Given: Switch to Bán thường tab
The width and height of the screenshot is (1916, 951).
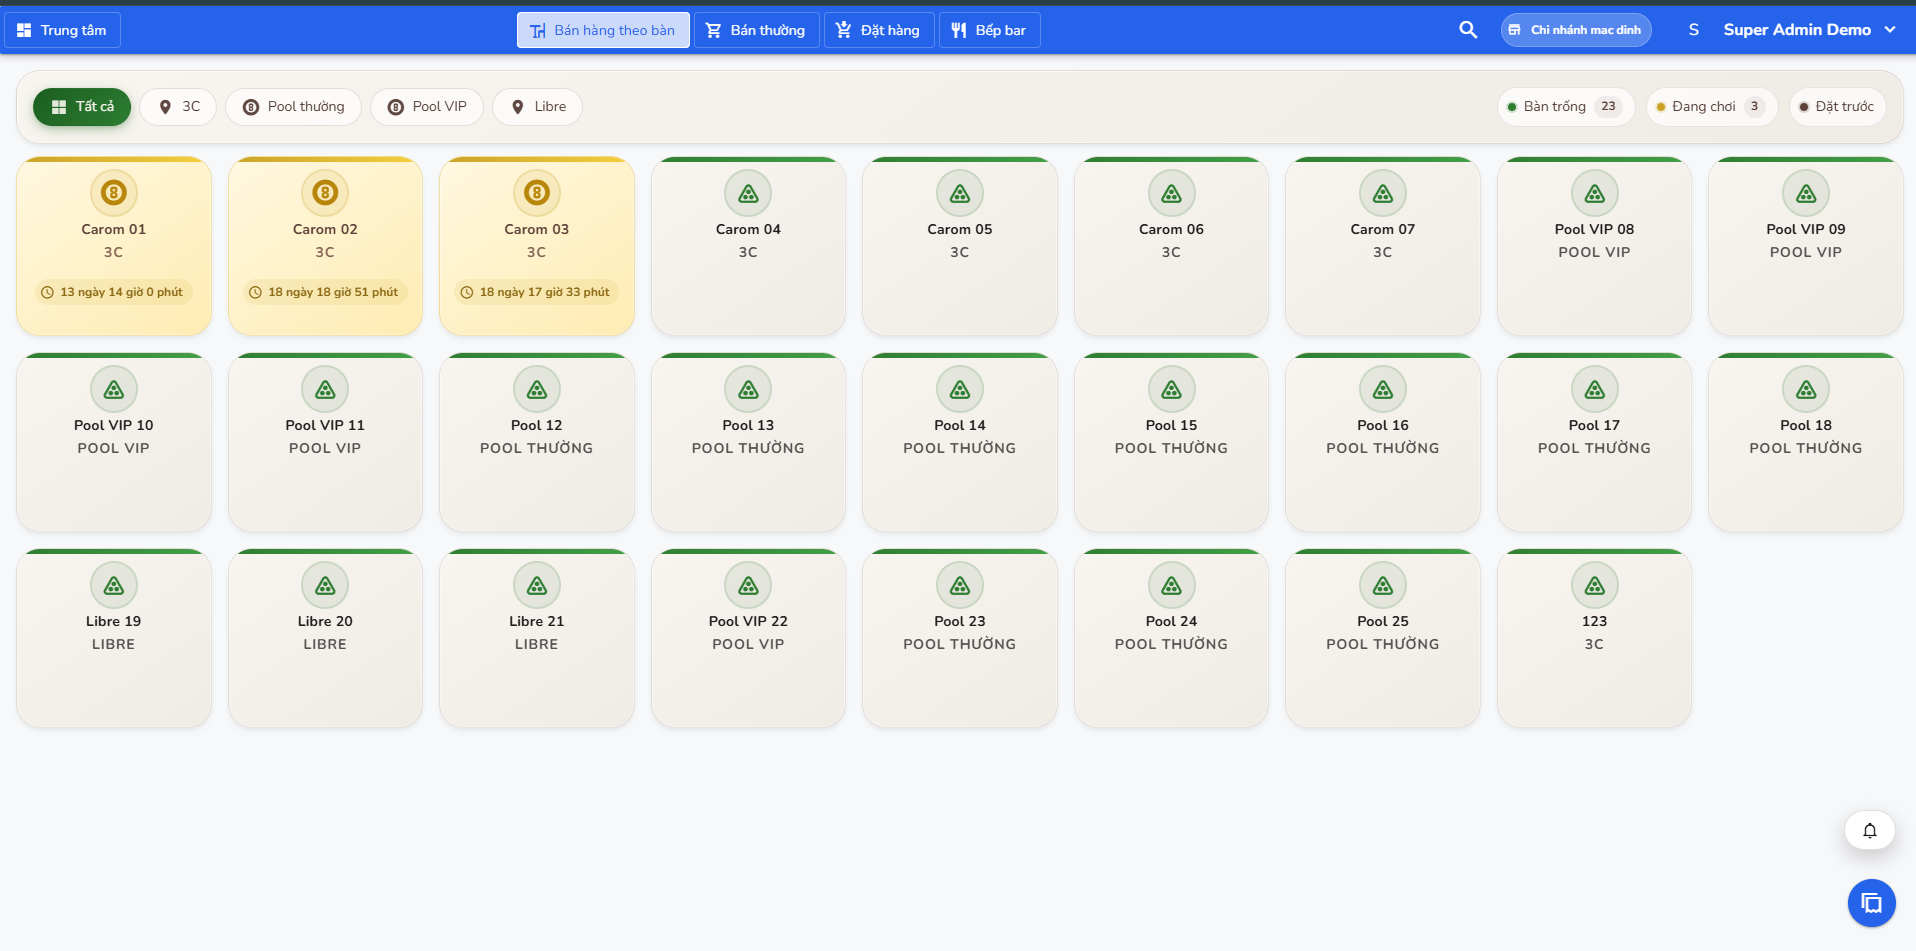Looking at the screenshot, I should 757,30.
